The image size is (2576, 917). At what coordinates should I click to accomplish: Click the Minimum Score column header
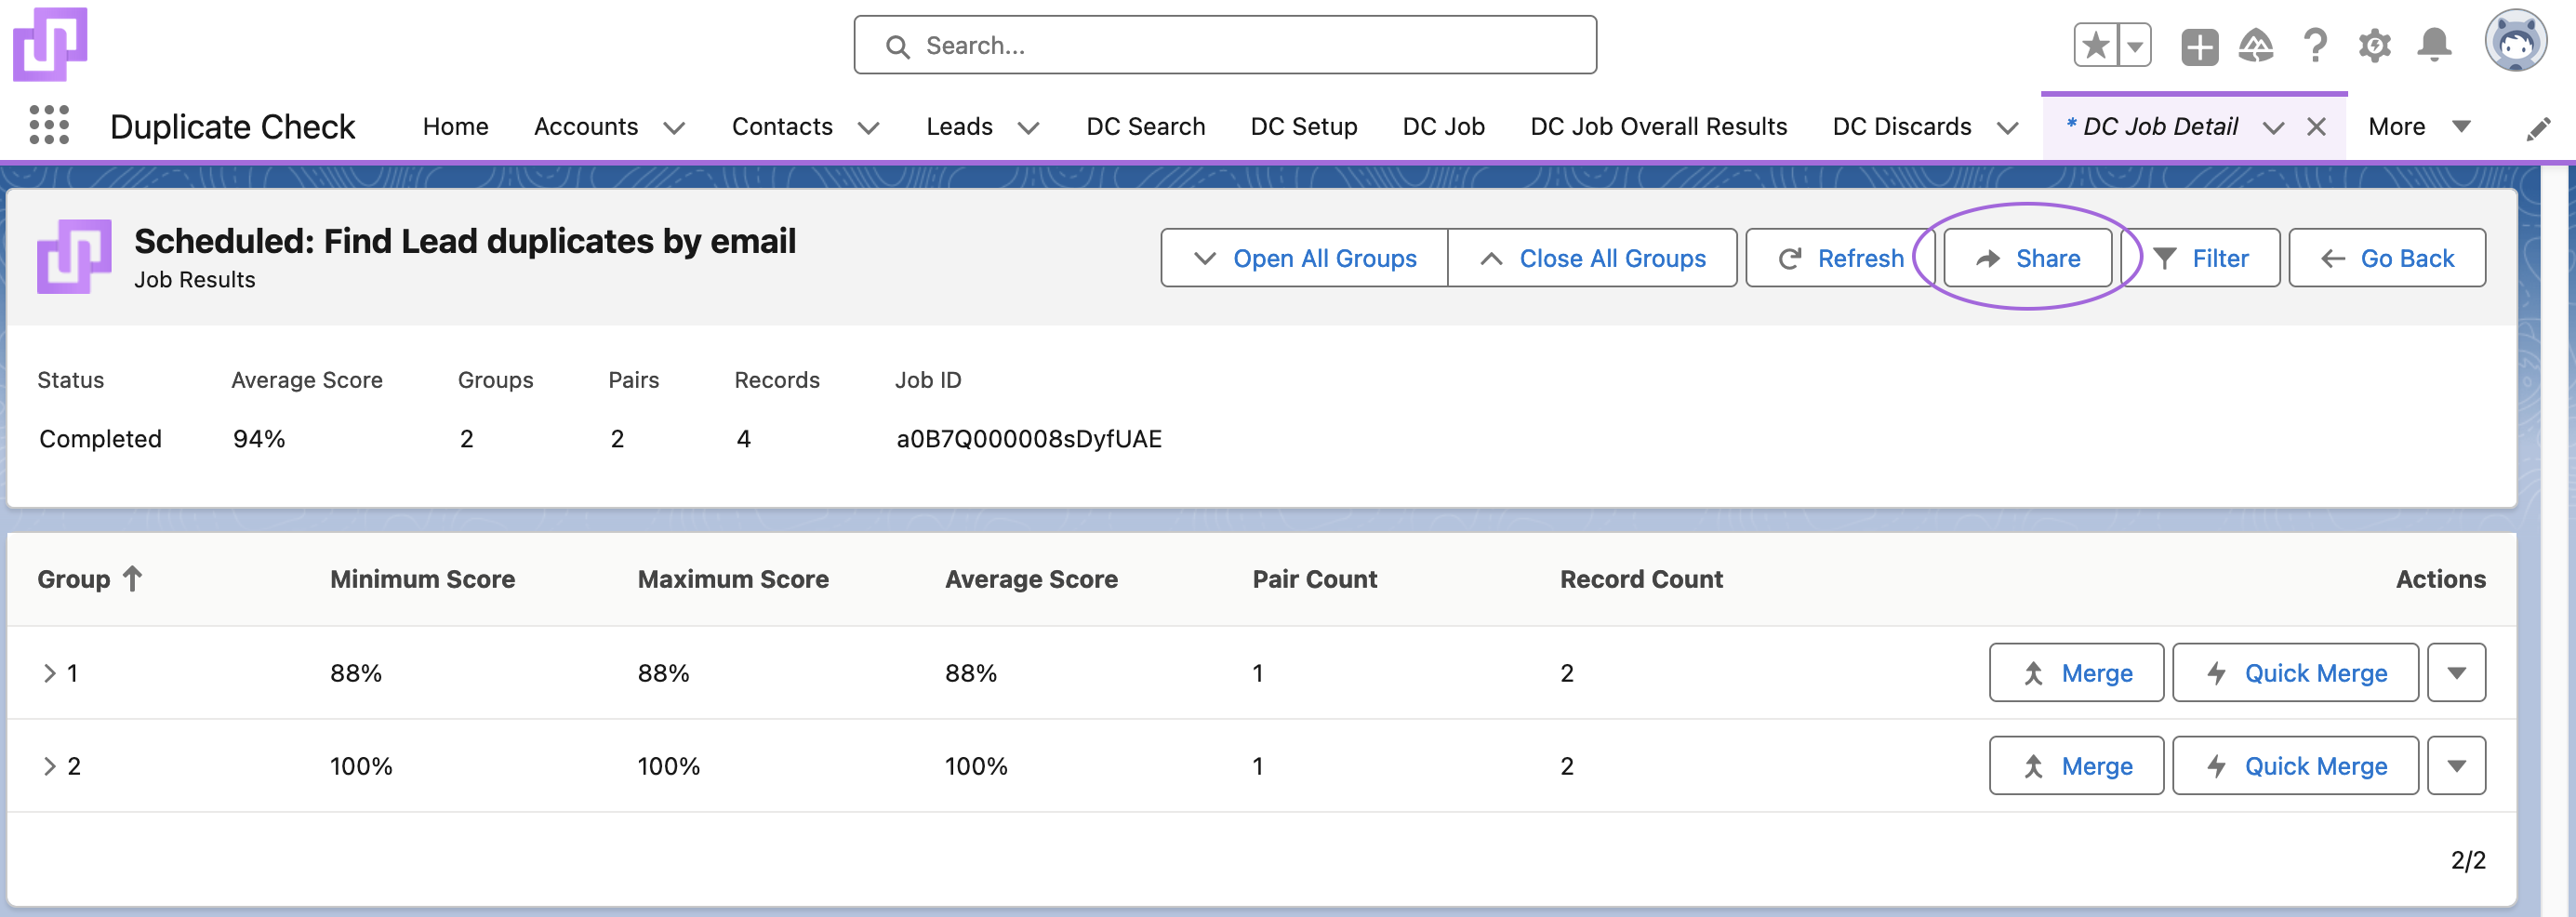pyautogui.click(x=422, y=579)
